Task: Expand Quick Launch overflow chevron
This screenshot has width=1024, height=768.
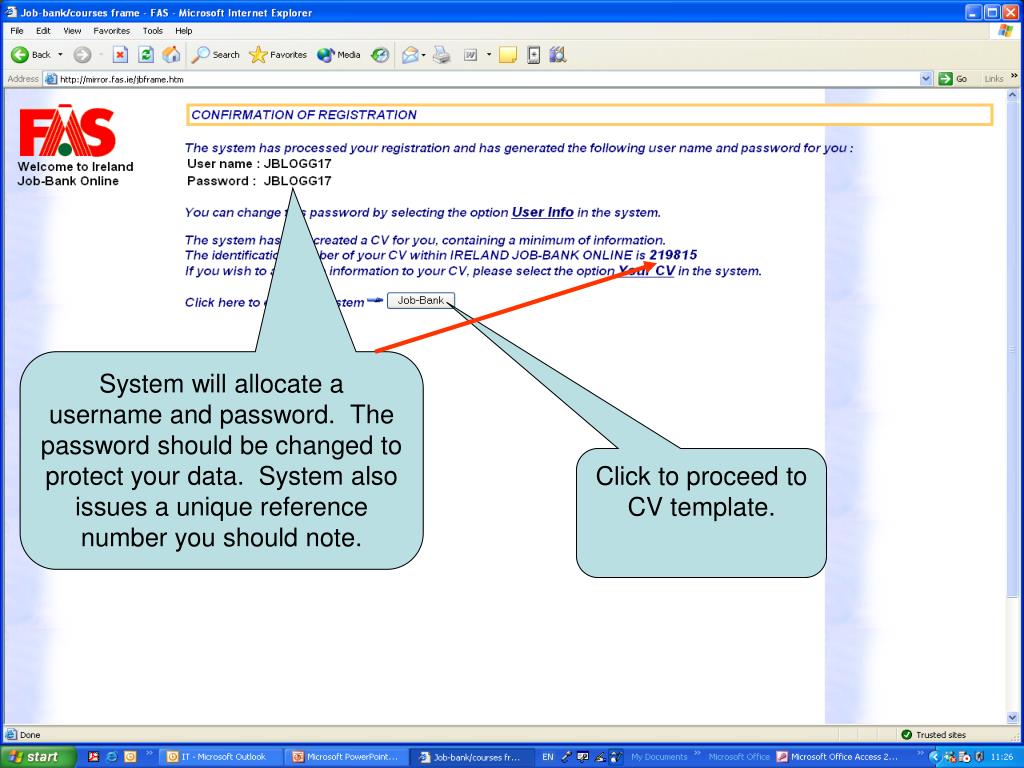Action: click(149, 754)
